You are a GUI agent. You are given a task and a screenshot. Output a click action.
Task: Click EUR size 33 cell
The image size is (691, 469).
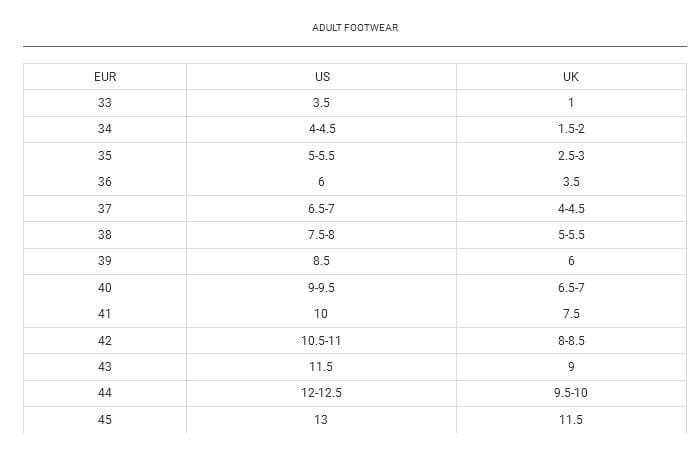click(x=105, y=103)
